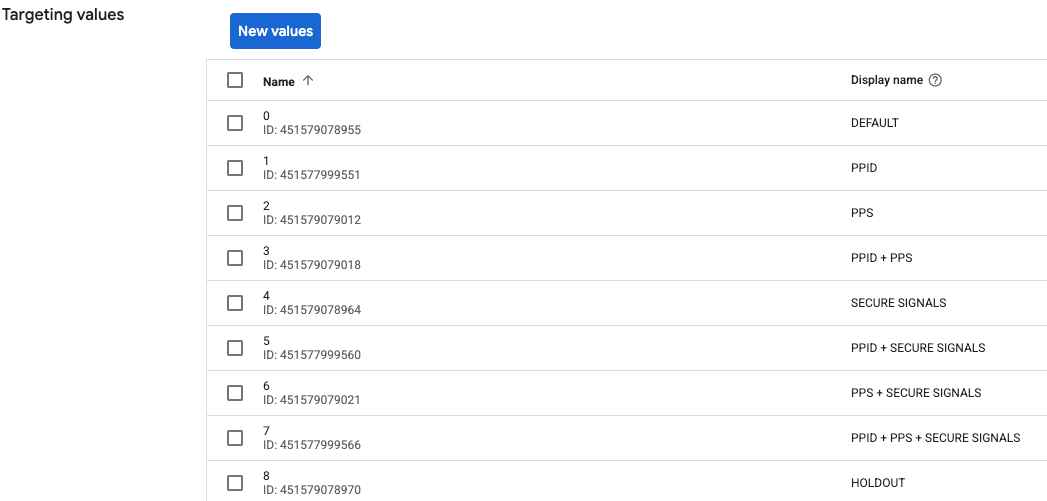Toggle the select-all checkbox in header
This screenshot has height=501, width=1047.
click(x=235, y=80)
